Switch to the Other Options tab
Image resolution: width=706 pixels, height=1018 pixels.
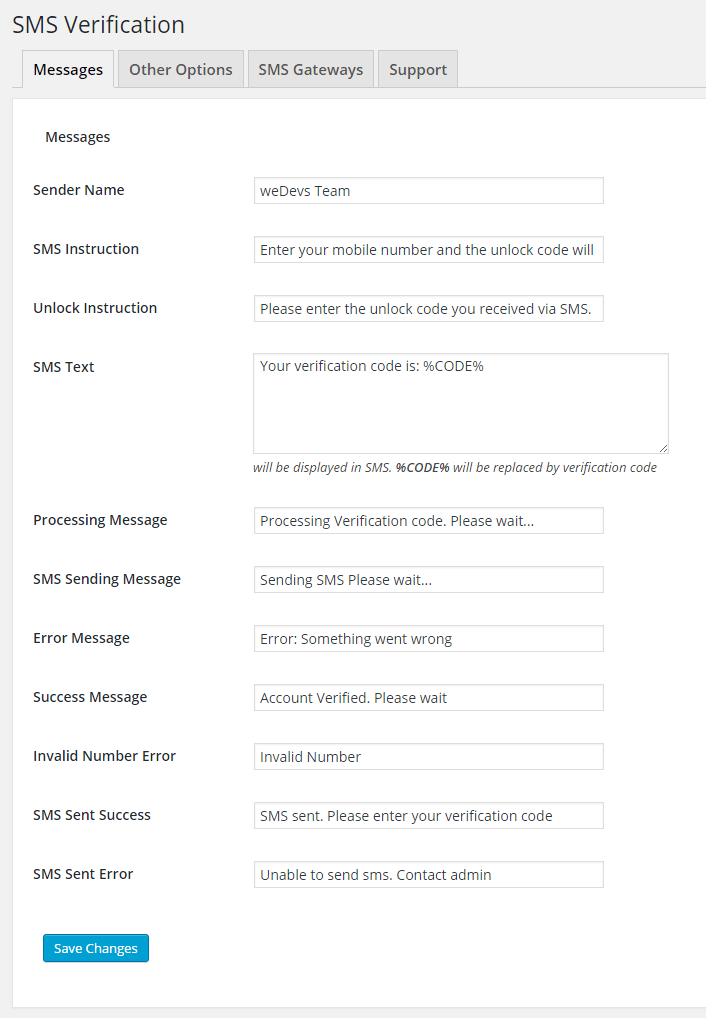pos(180,69)
